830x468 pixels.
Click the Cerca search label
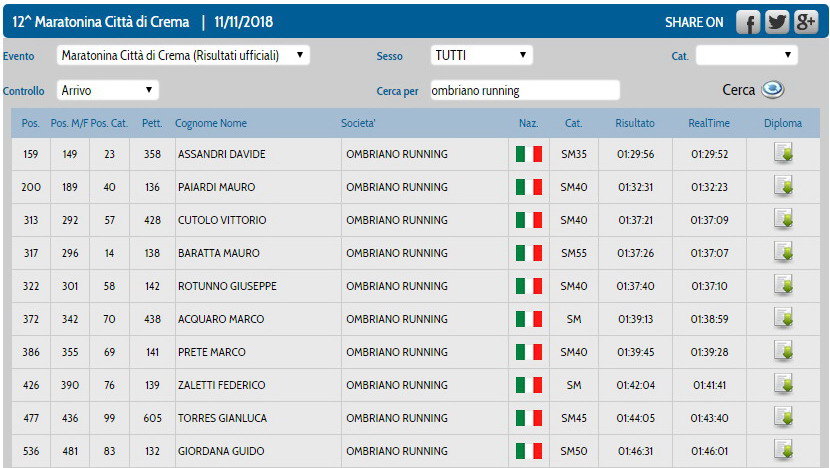pos(738,90)
